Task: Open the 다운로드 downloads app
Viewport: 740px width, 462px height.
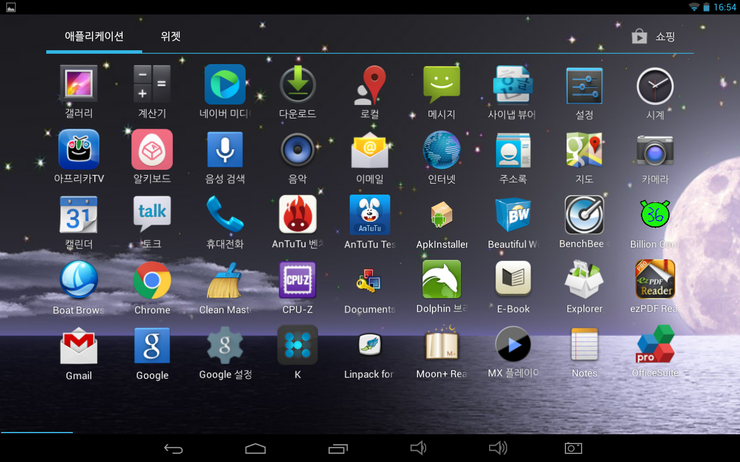Action: coord(297,85)
